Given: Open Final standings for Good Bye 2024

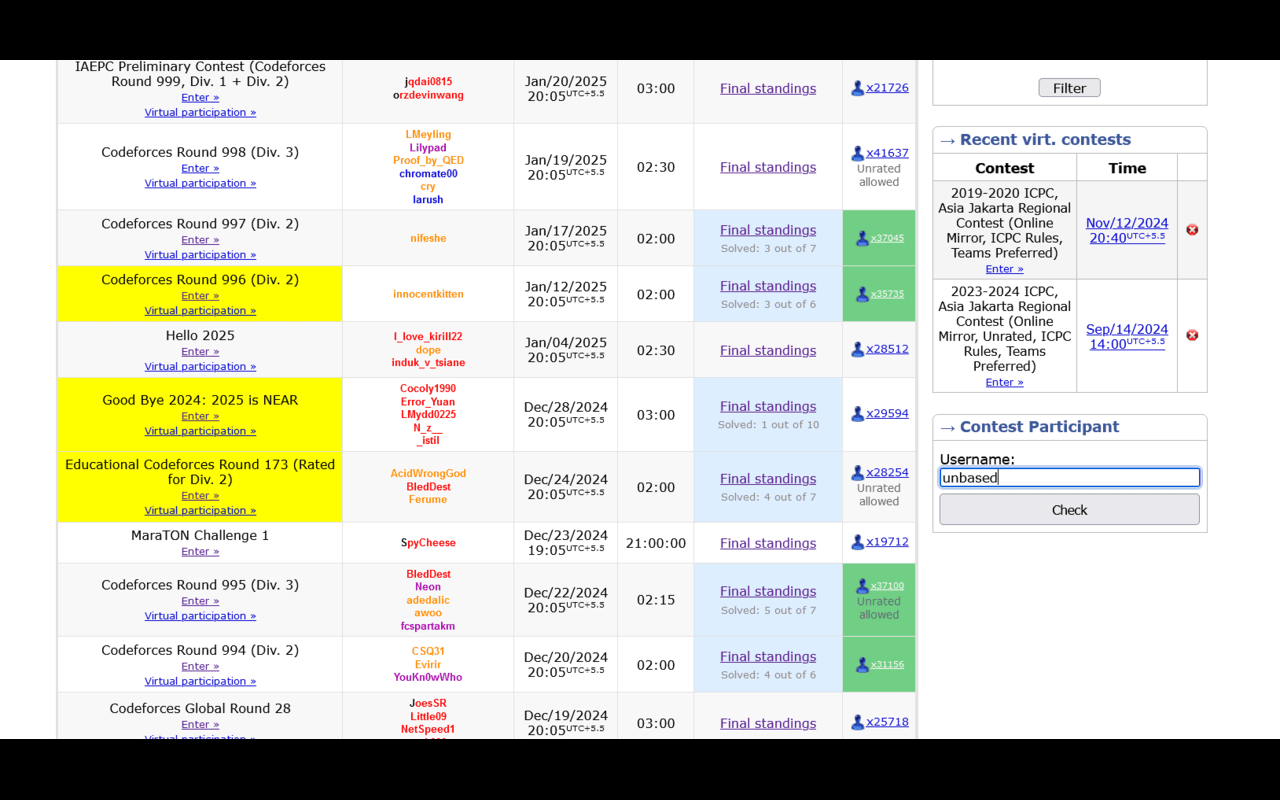Looking at the screenshot, I should 768,406.
